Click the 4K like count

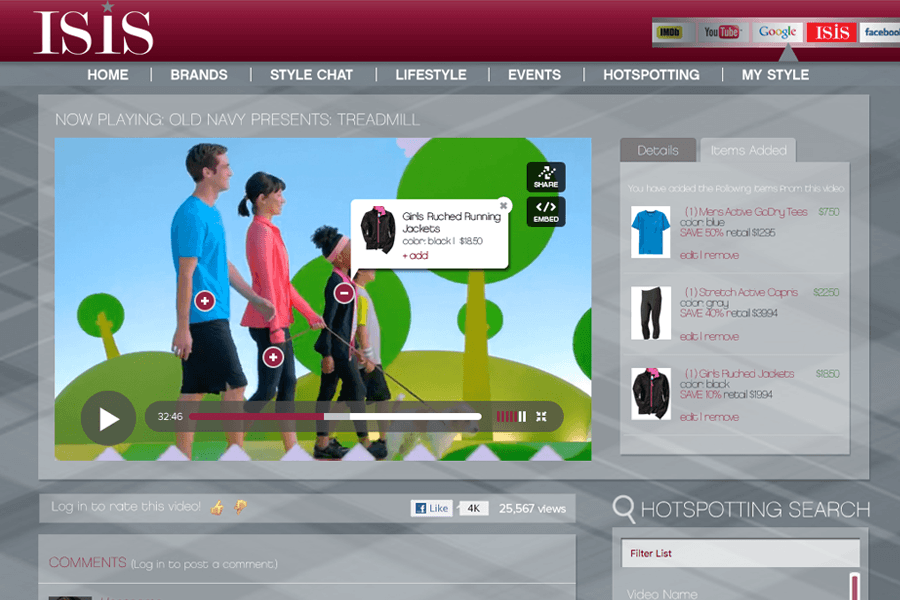click(474, 508)
